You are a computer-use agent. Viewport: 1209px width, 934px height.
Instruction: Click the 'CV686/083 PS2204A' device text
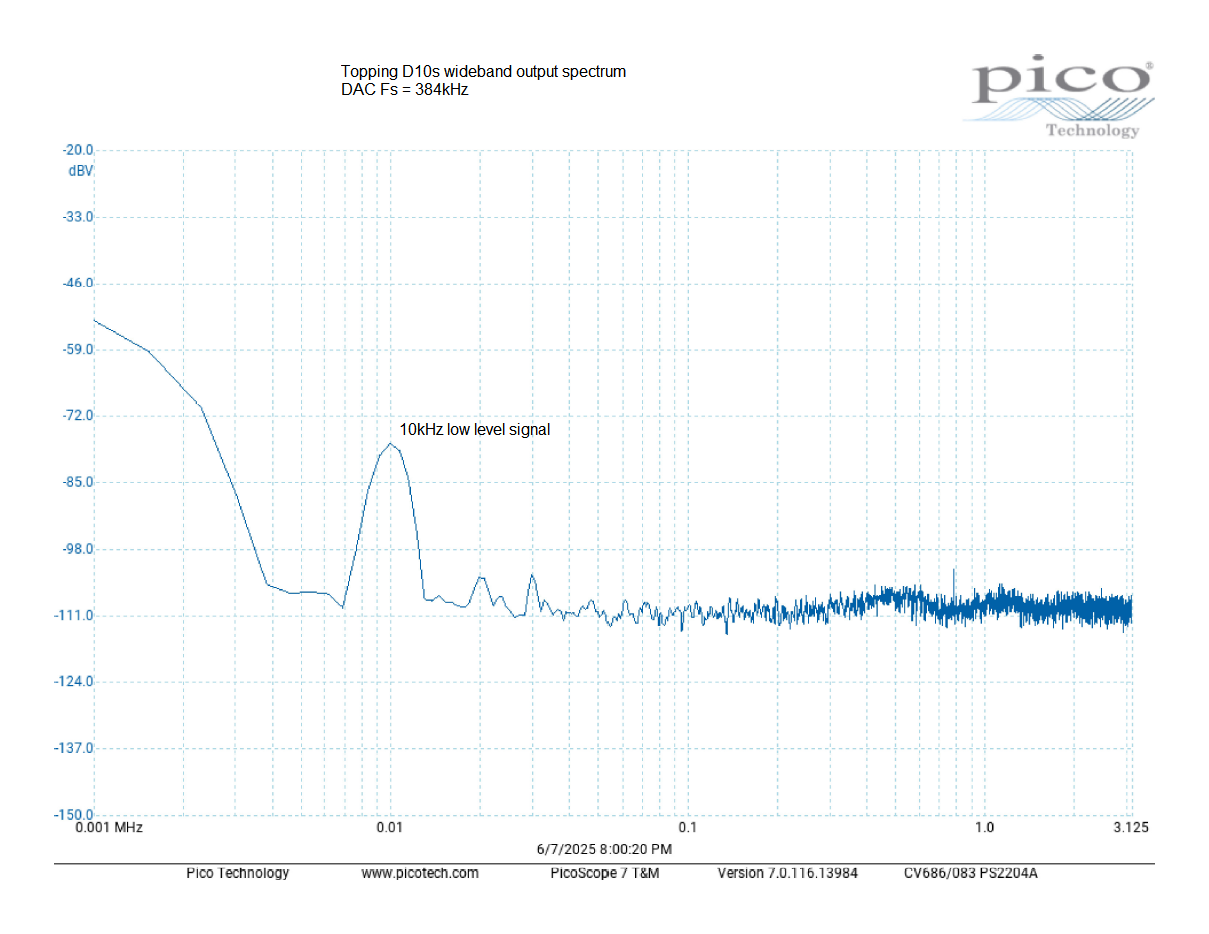[x=971, y=873]
